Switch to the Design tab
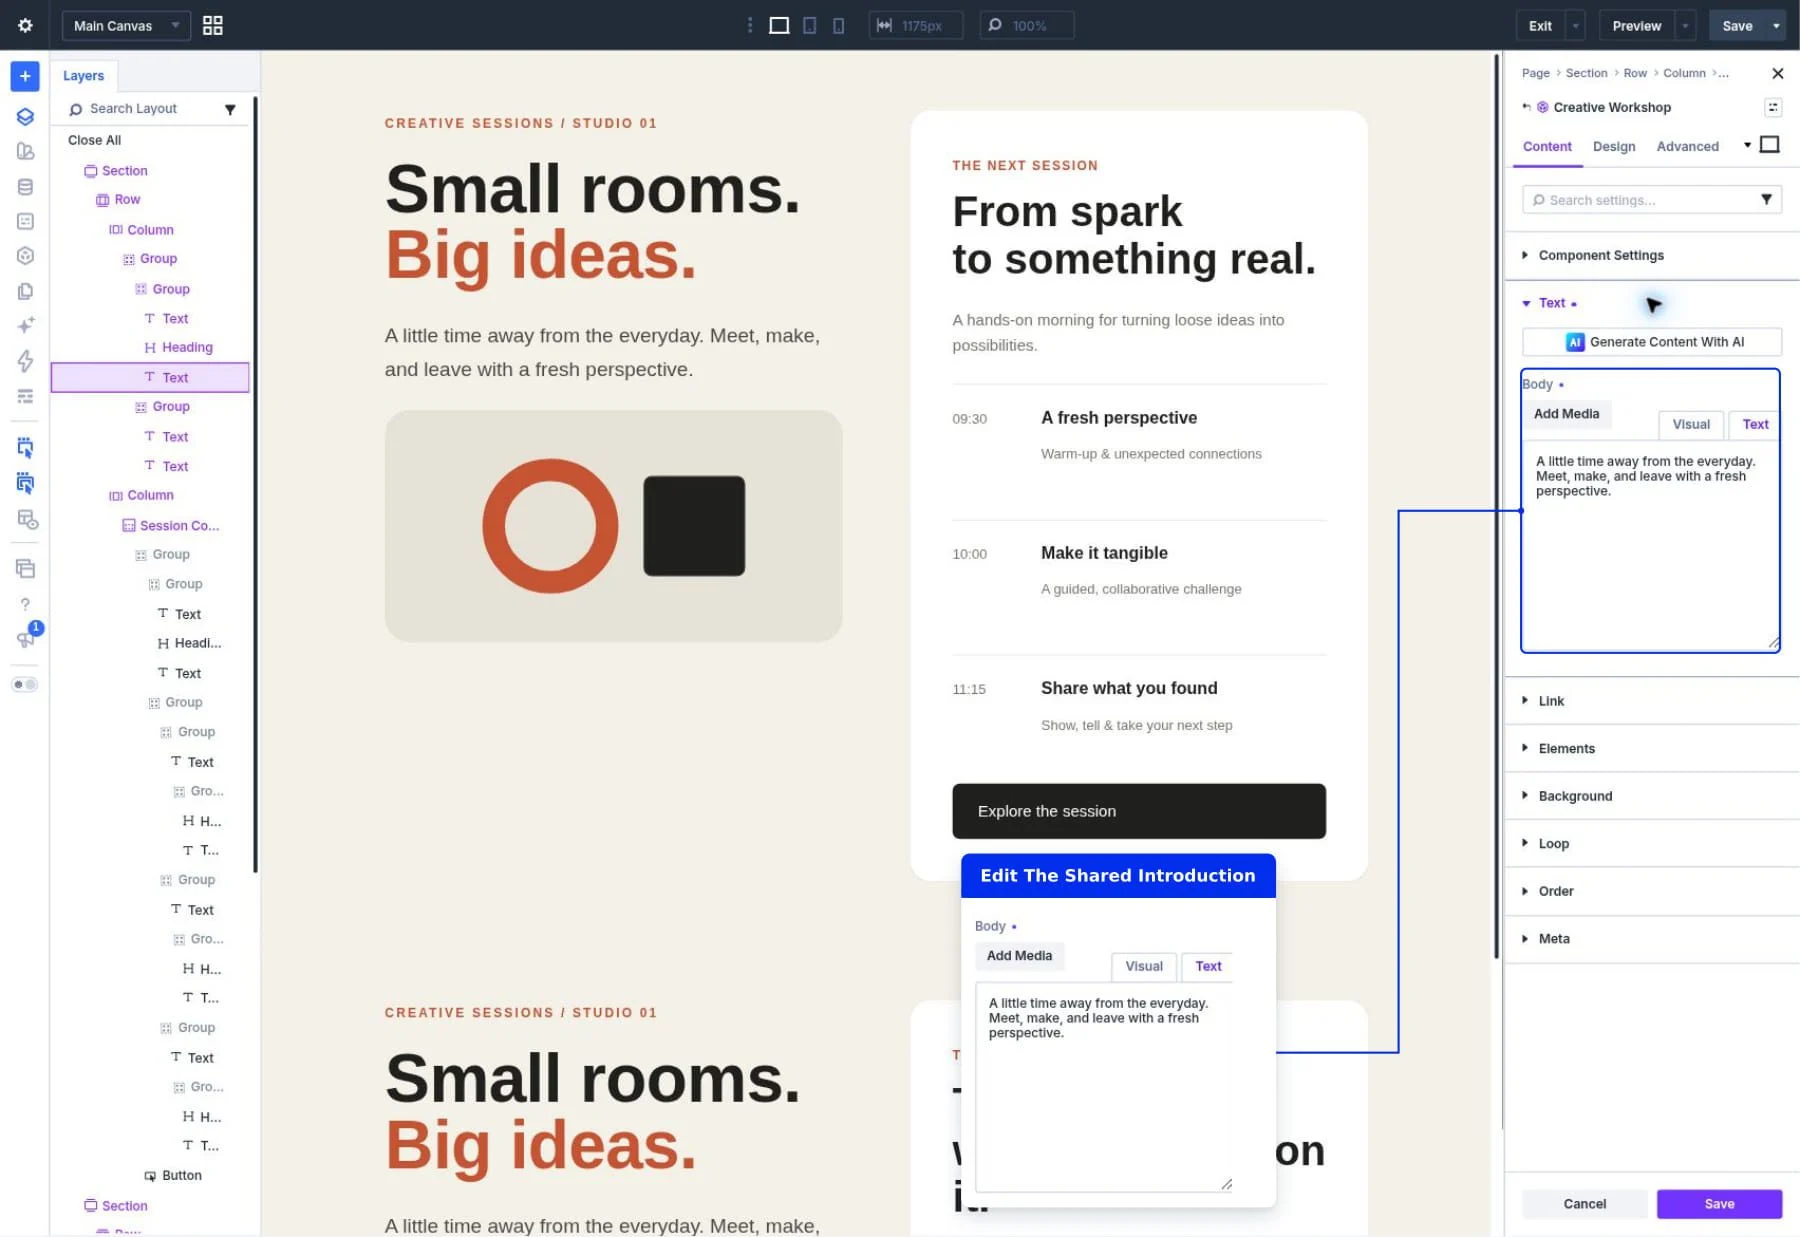Viewport: 1800px width, 1237px height. [1614, 146]
